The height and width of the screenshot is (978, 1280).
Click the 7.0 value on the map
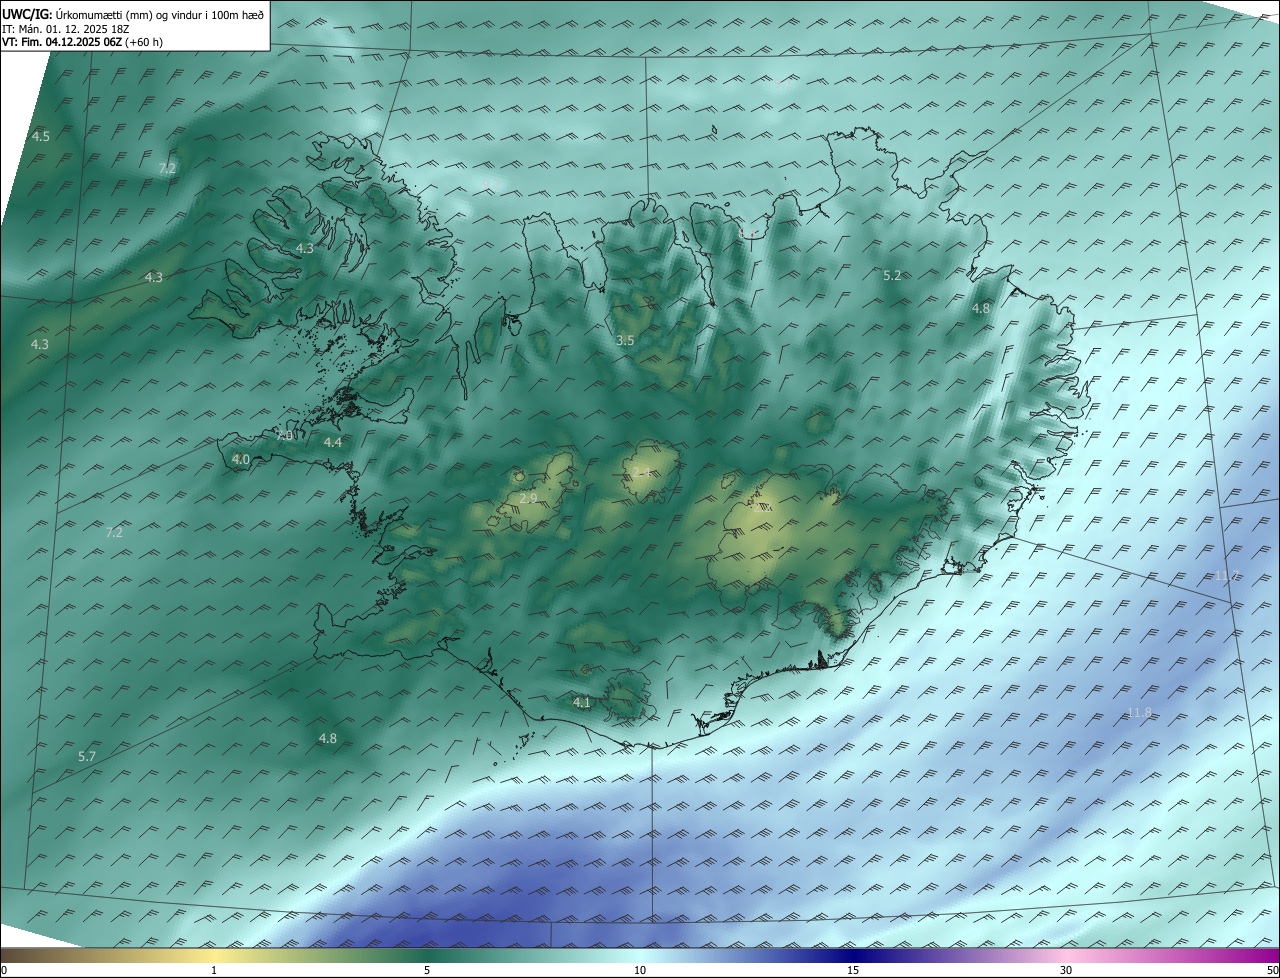click(285, 436)
